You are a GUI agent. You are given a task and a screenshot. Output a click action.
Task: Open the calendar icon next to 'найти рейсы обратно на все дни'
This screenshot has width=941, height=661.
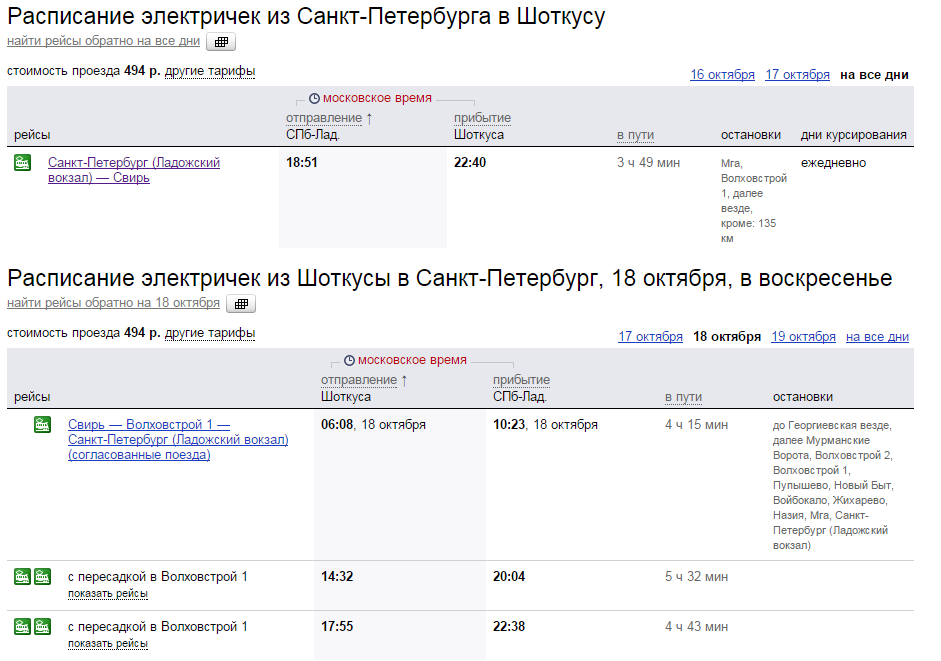pyautogui.click(x=220, y=42)
